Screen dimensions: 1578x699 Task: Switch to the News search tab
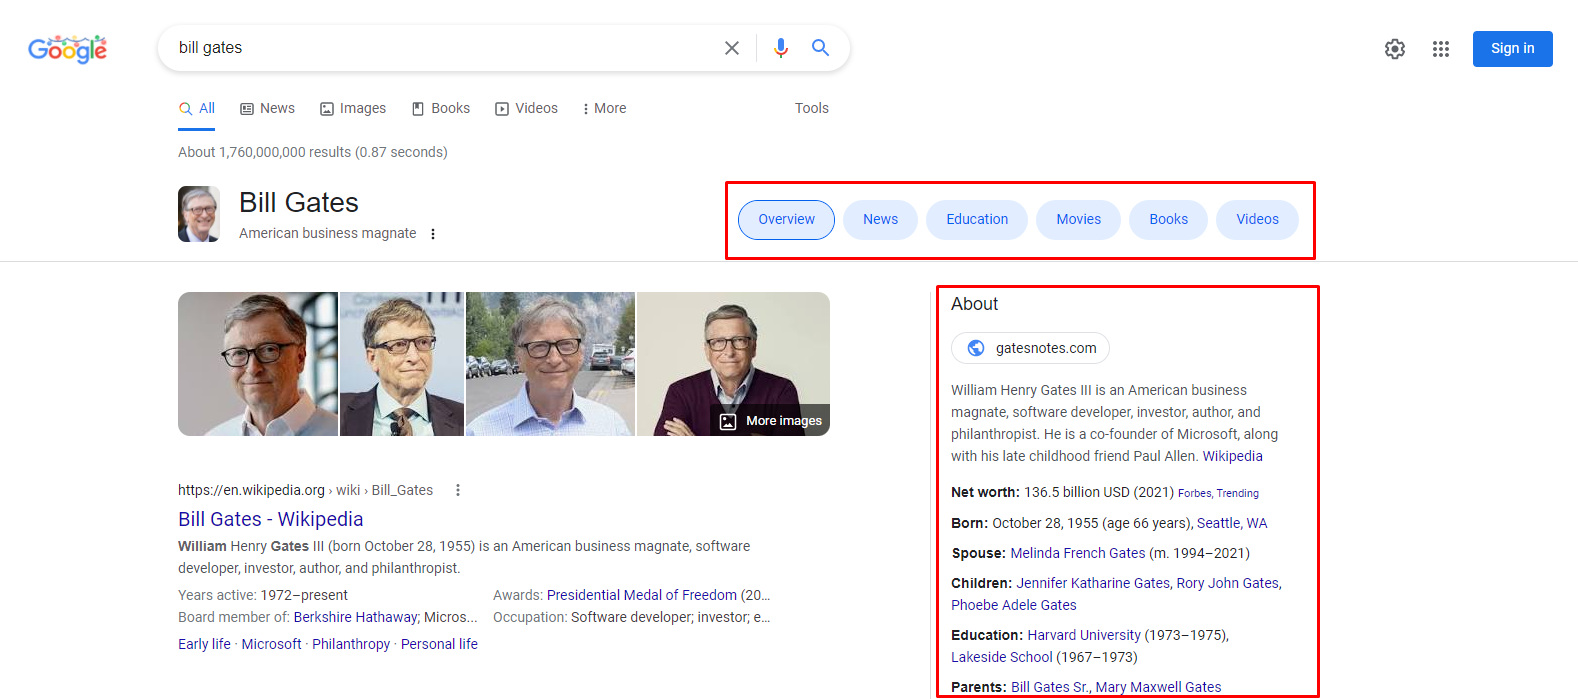(268, 108)
